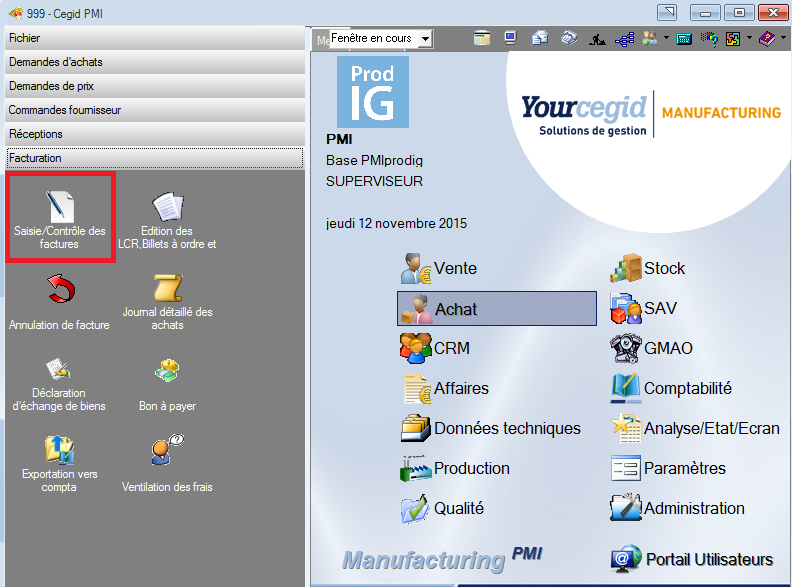Image resolution: width=792 pixels, height=587 pixels.
Task: Click the window pin button in title bar
Action: click(667, 12)
